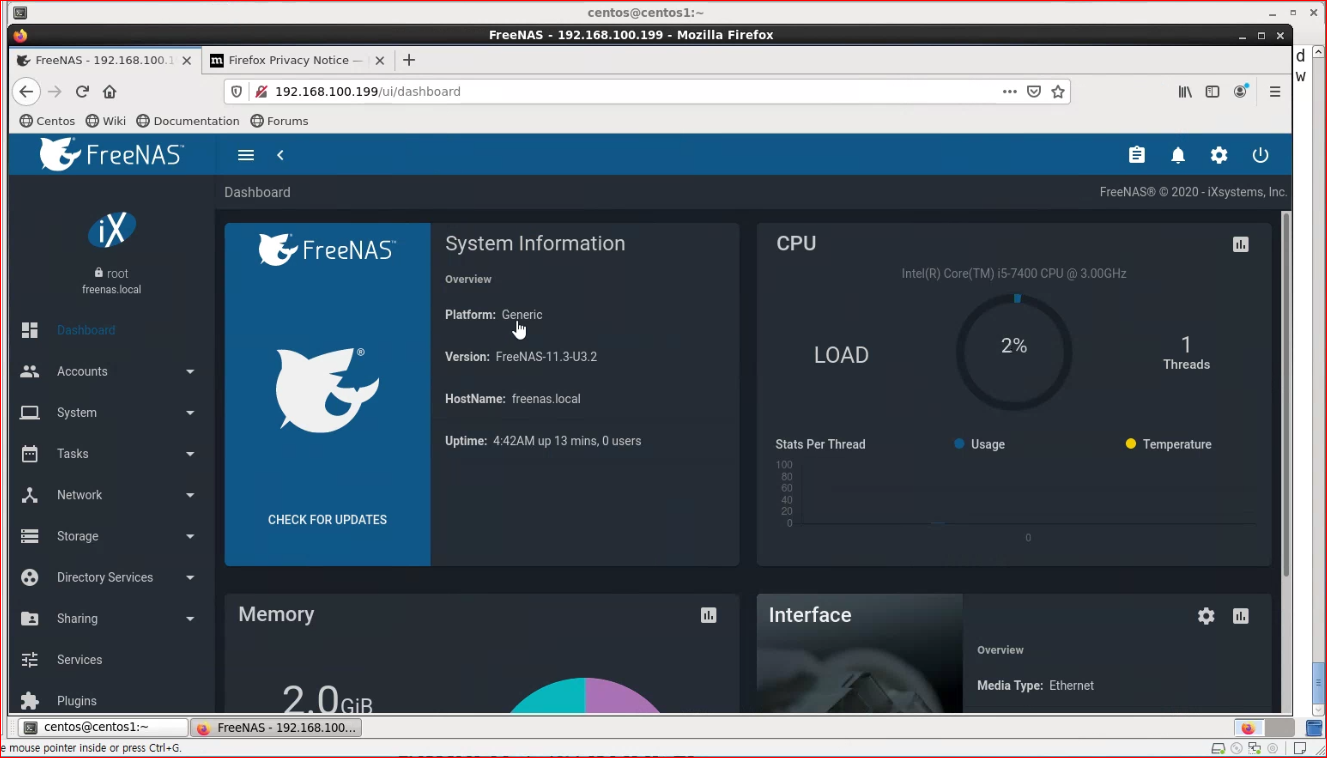Expand the Sharing menu arrow
This screenshot has height=758, width=1327.
pos(190,619)
